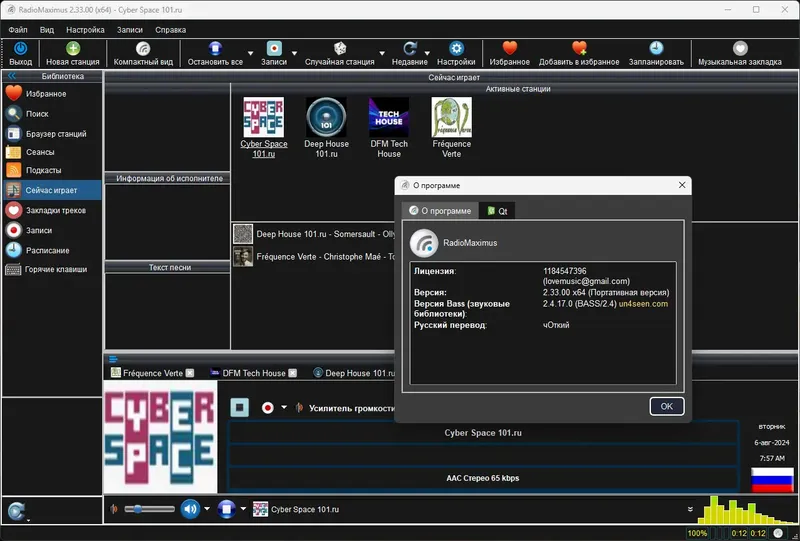Screen dimensions: 800x541
Task: Open dropdown next to the speaker button
Action: click(x=207, y=508)
